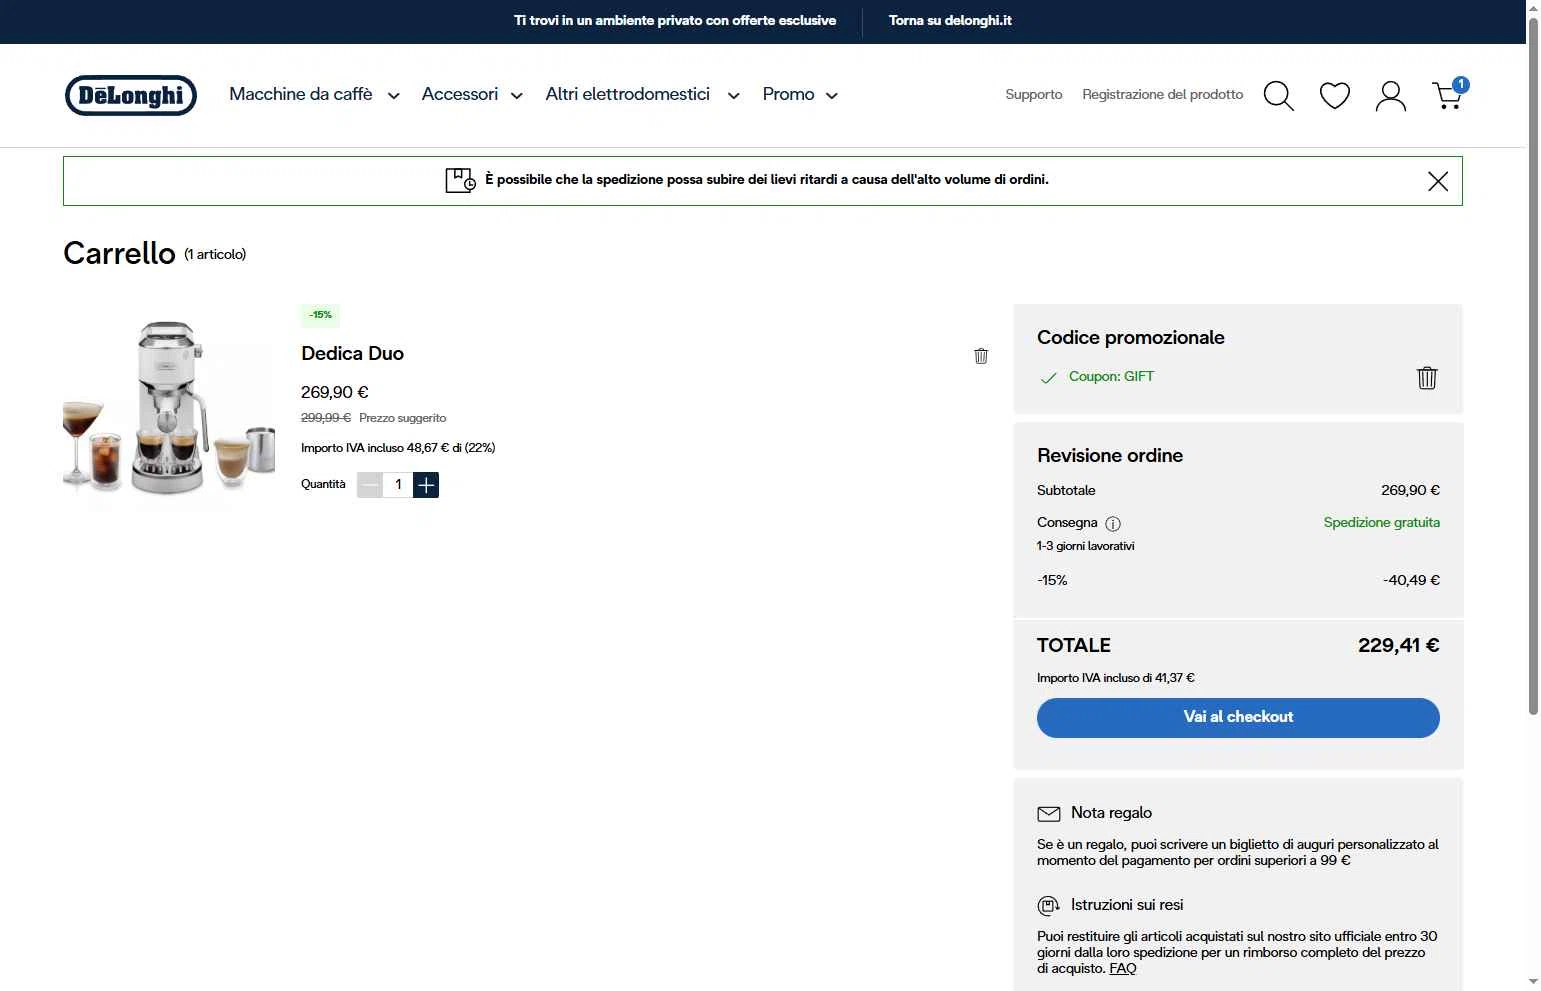Increase quantity with plus button
1541x991 pixels.
426,485
